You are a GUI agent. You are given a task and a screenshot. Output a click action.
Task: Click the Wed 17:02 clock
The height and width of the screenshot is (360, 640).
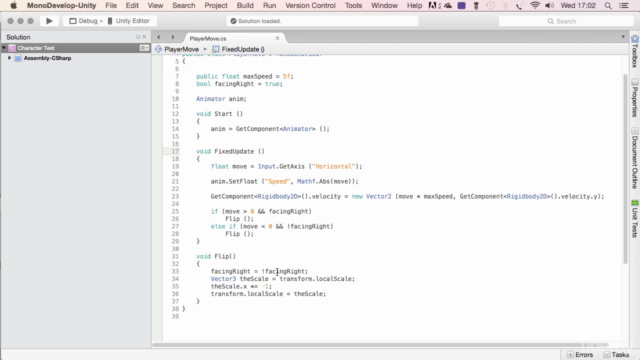pyautogui.click(x=578, y=5)
